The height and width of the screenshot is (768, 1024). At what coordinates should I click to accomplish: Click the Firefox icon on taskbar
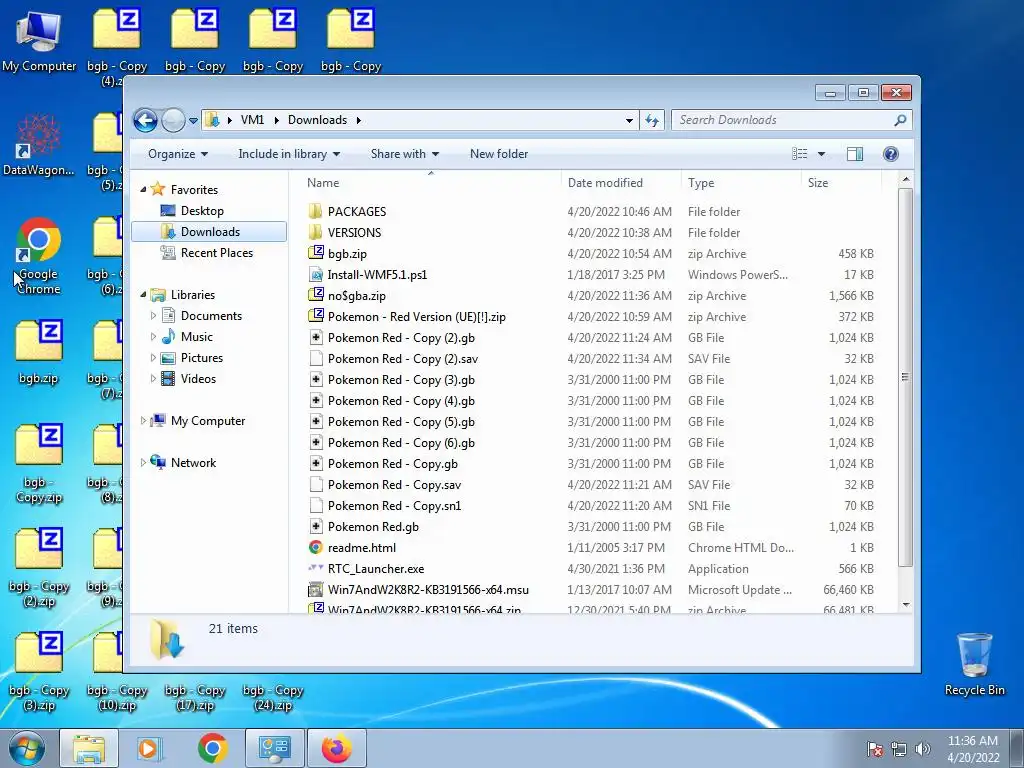pyautogui.click(x=336, y=748)
